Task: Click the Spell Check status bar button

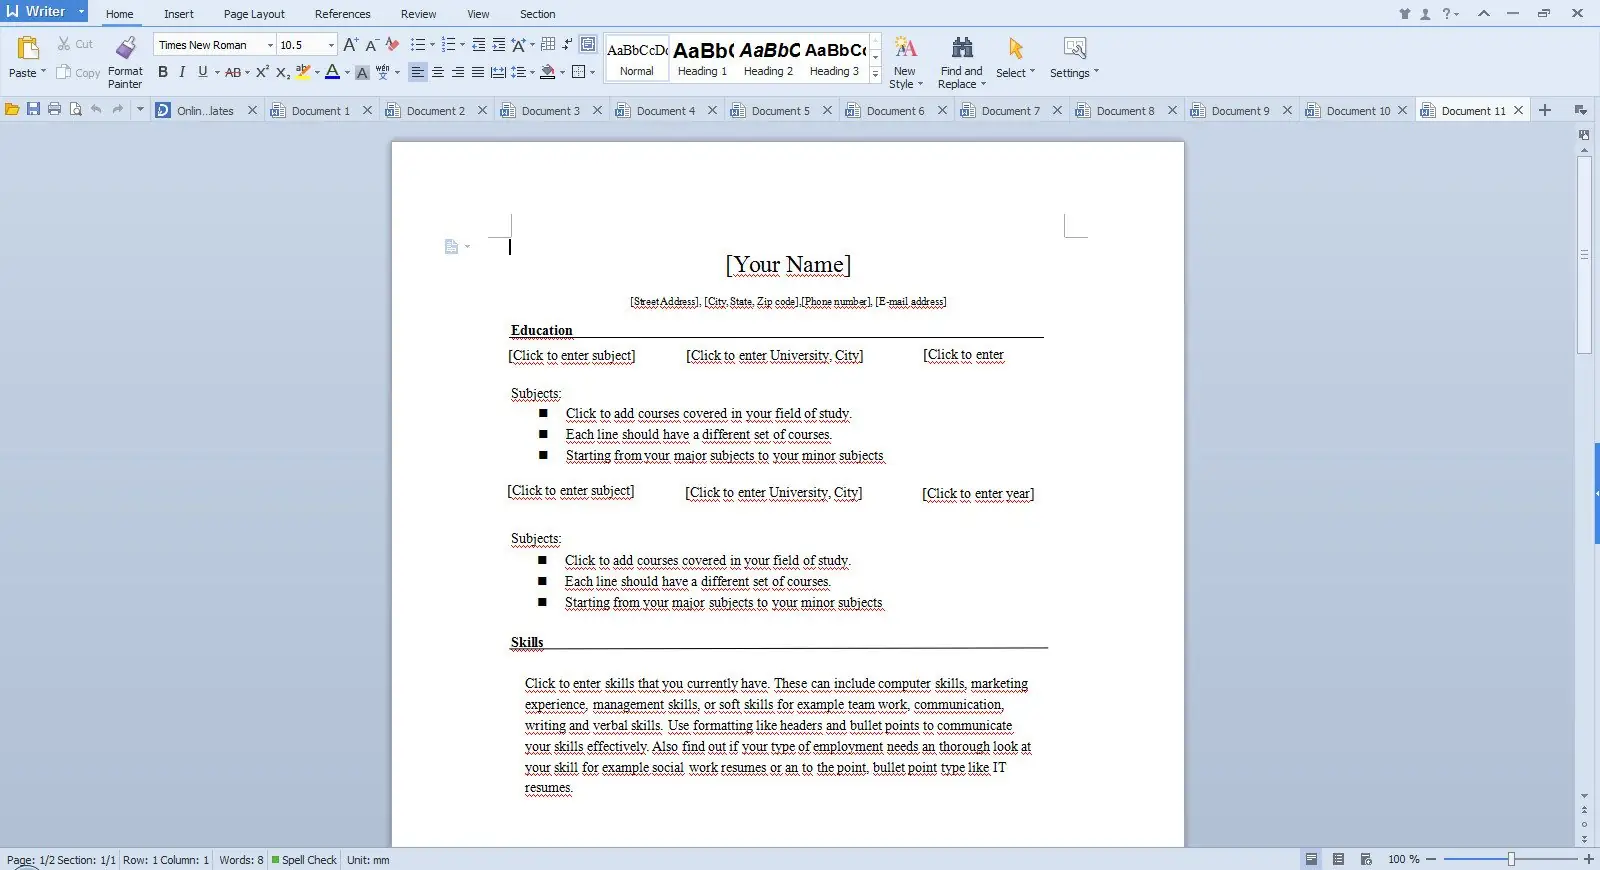Action: tap(304, 860)
